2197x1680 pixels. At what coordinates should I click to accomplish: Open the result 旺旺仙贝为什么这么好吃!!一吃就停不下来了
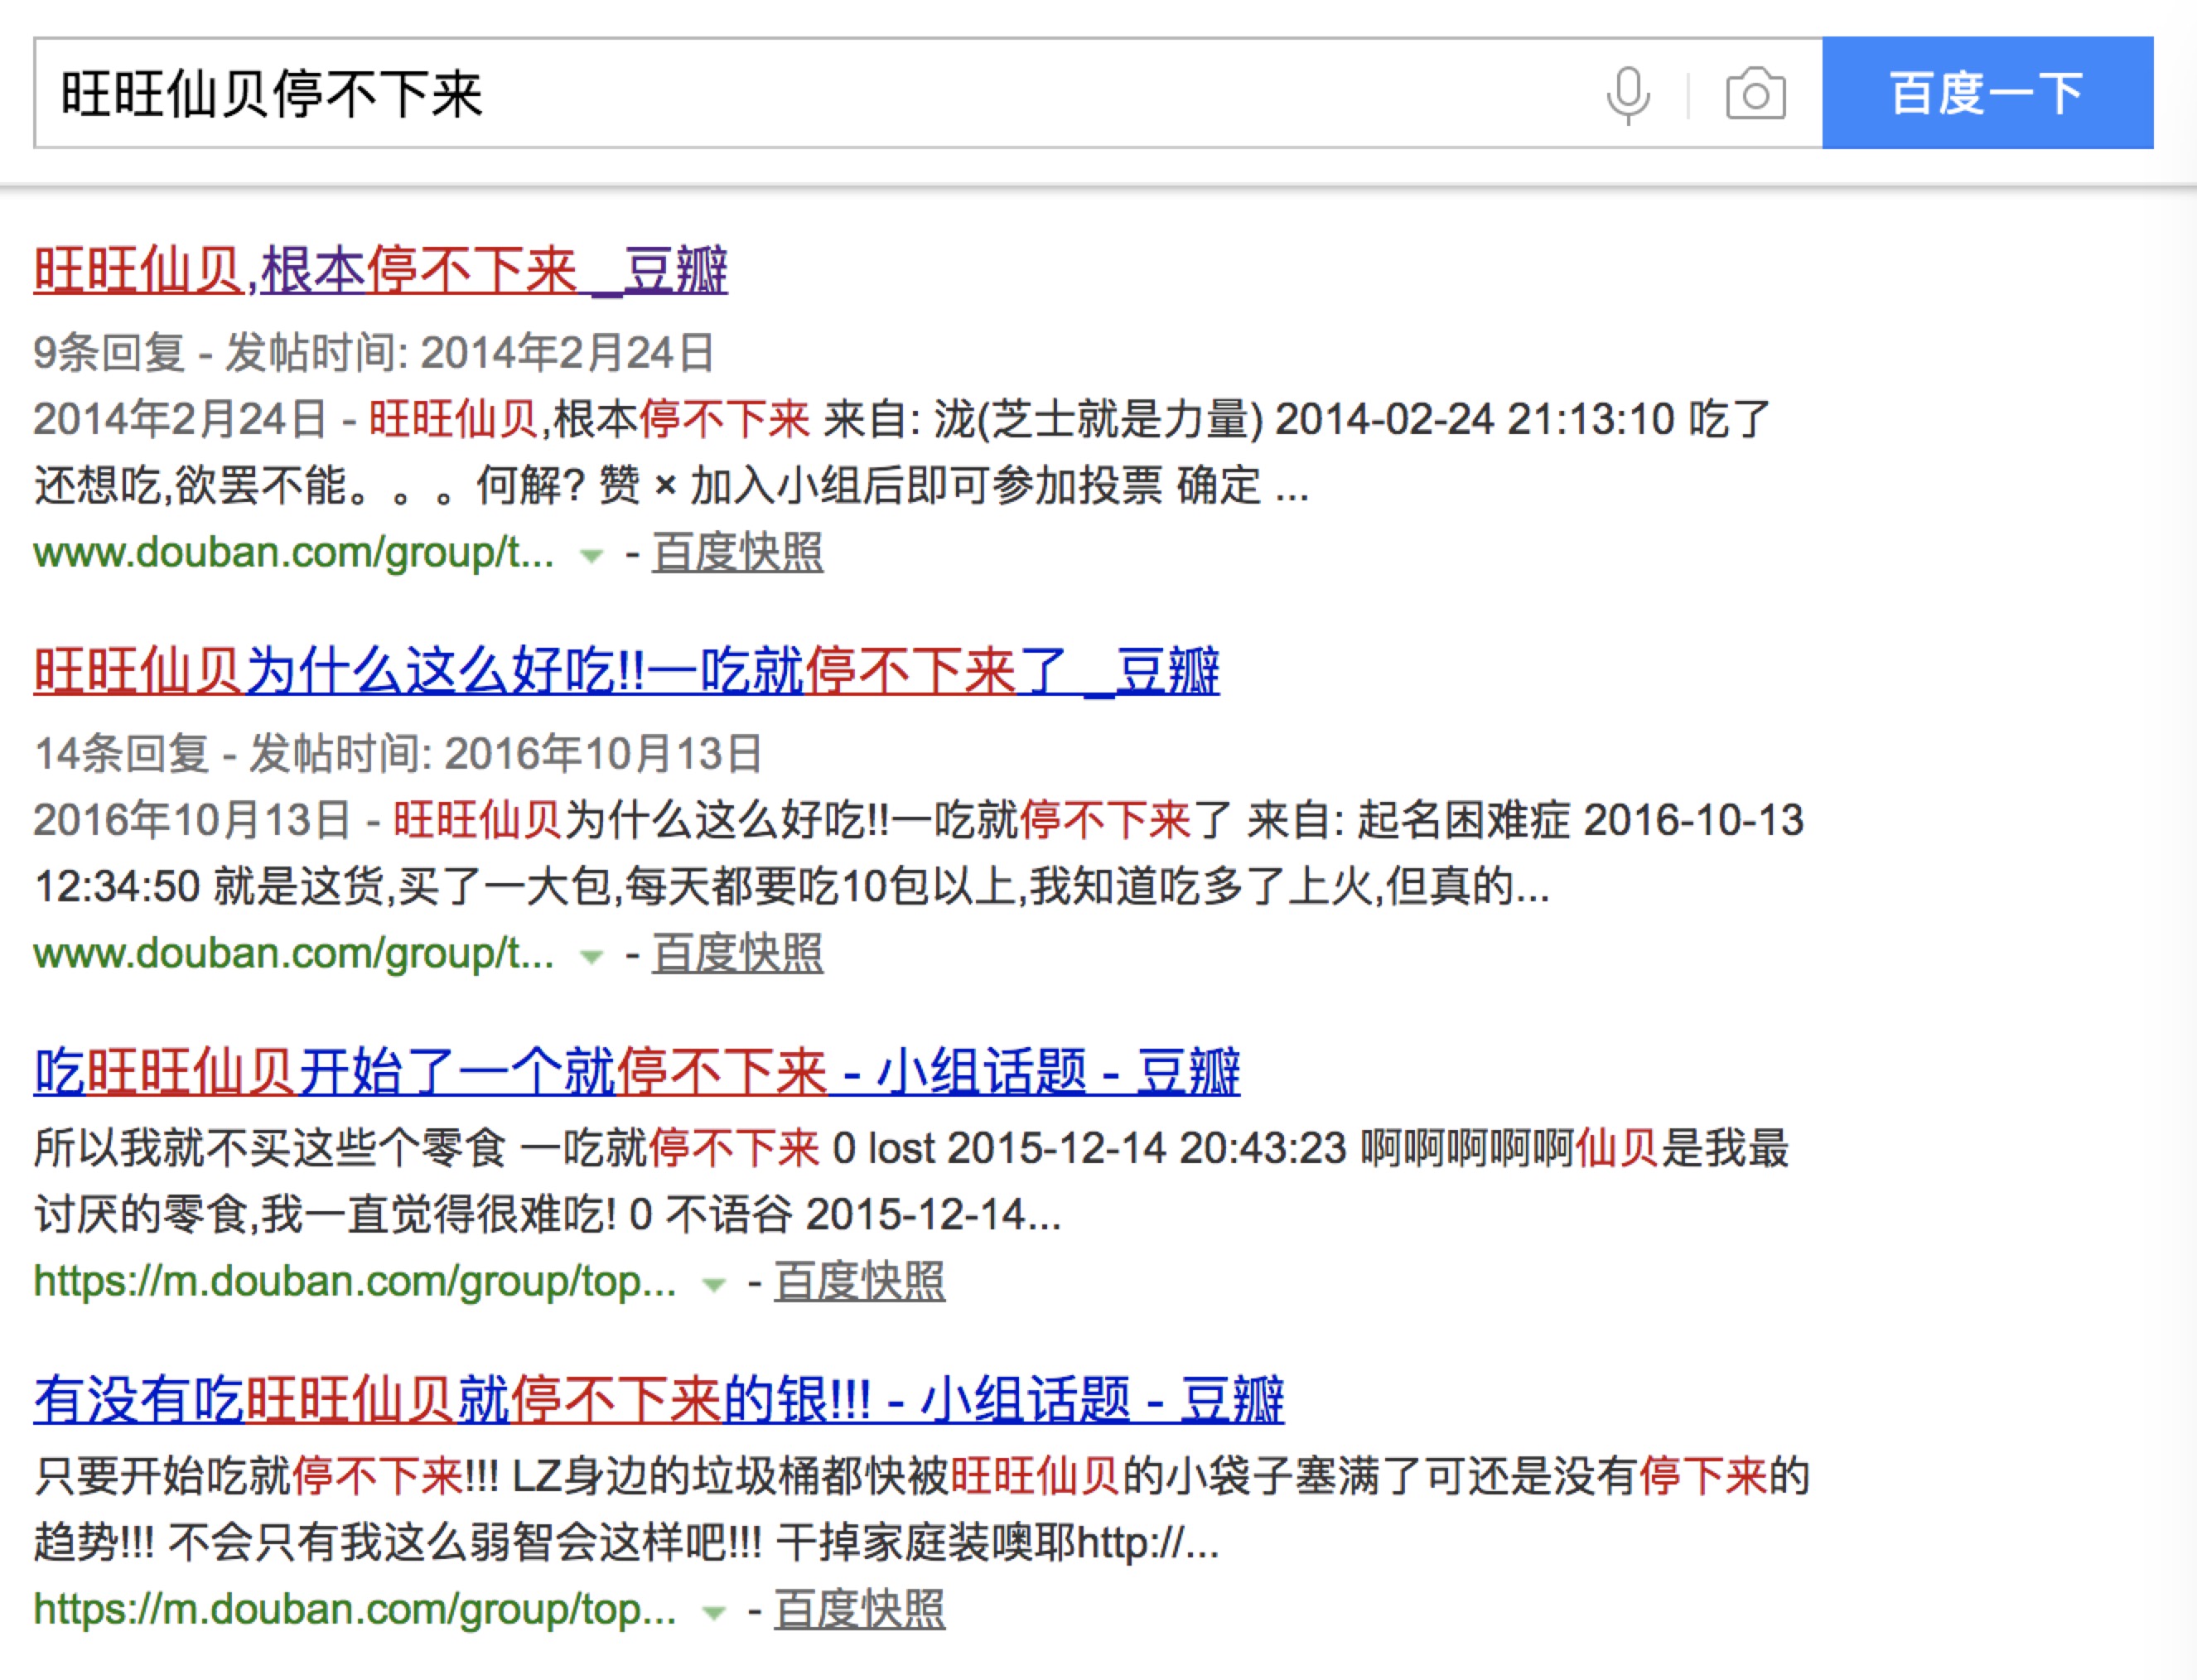pyautogui.click(x=625, y=672)
